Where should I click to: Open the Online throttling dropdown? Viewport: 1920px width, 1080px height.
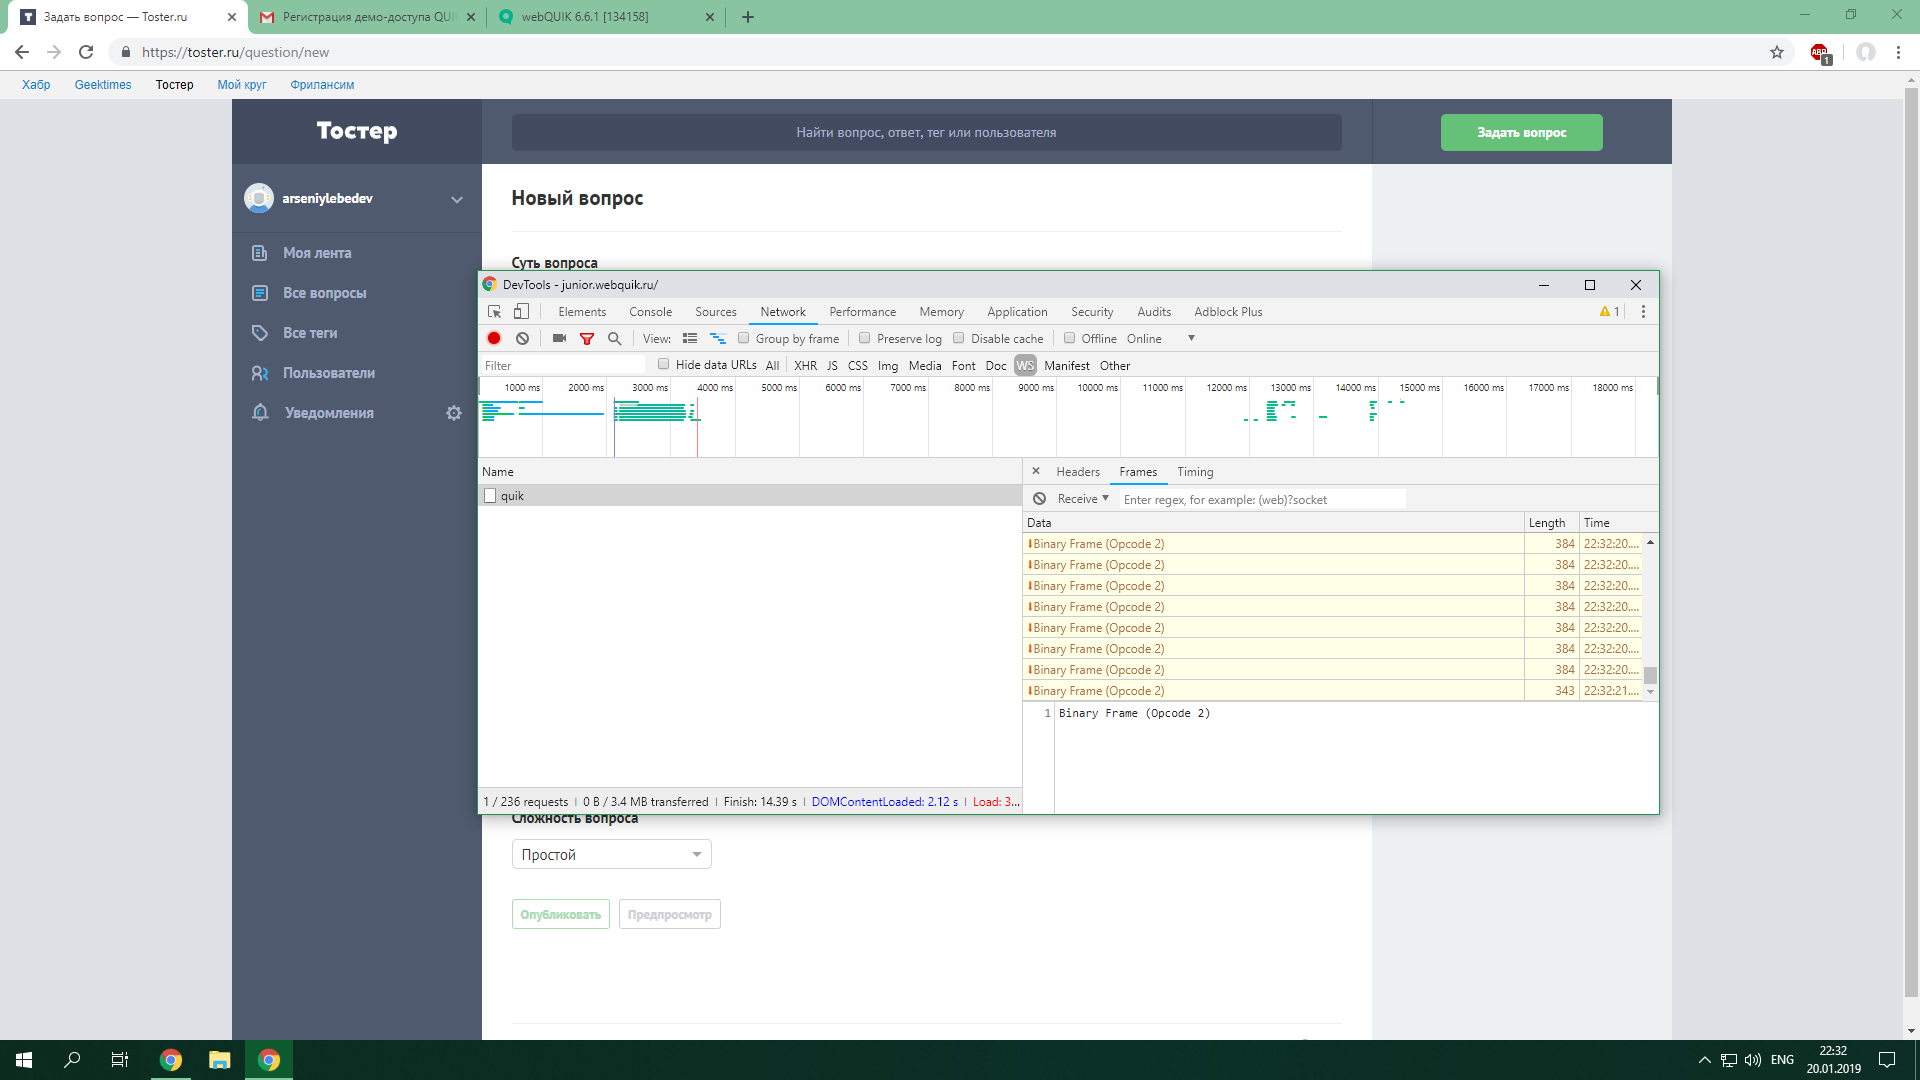click(1160, 339)
